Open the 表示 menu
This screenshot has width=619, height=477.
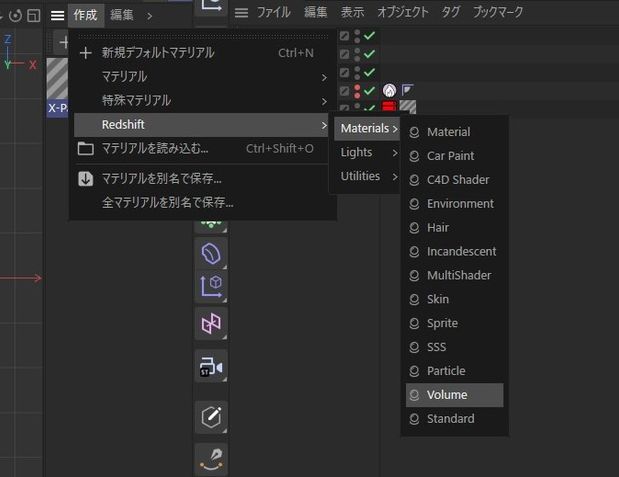pos(352,12)
